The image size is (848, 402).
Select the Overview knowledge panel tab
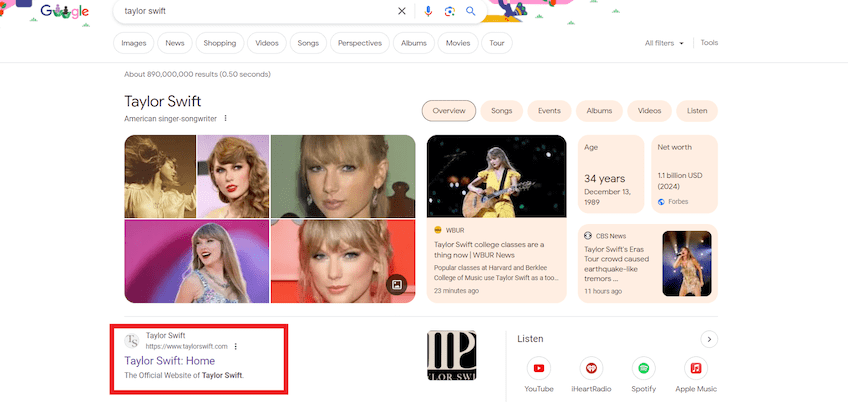point(449,111)
